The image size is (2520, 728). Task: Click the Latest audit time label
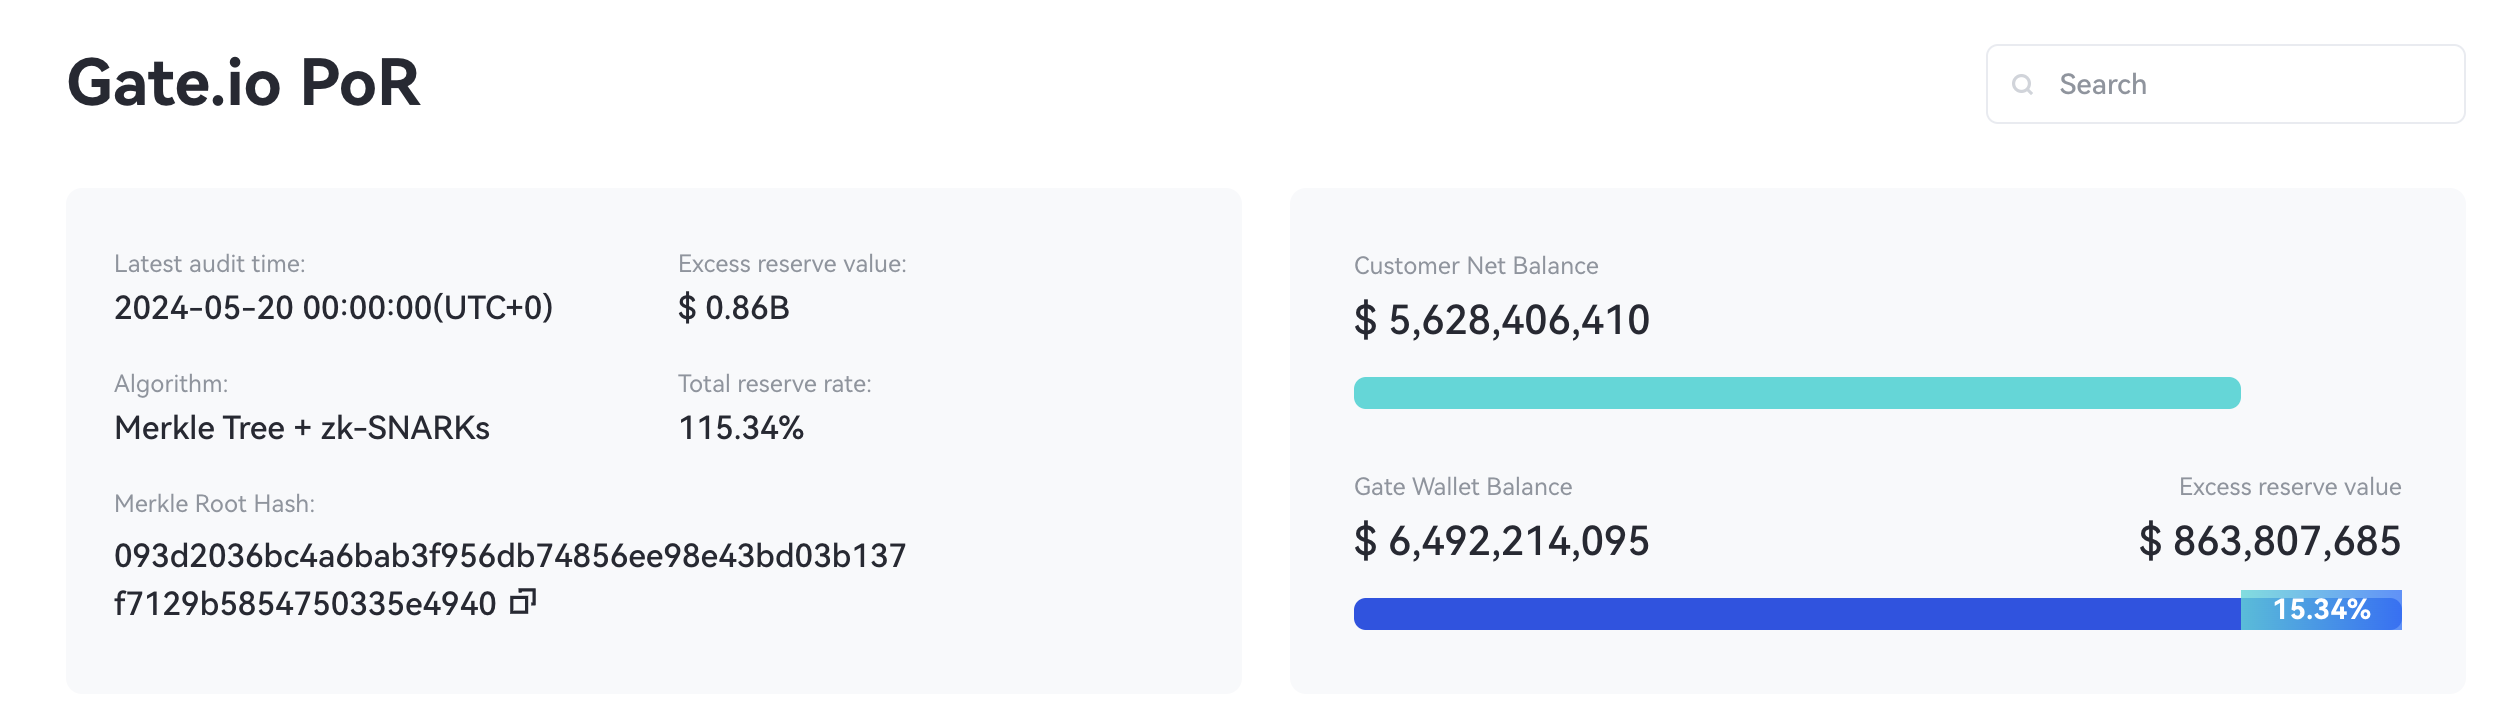209,264
